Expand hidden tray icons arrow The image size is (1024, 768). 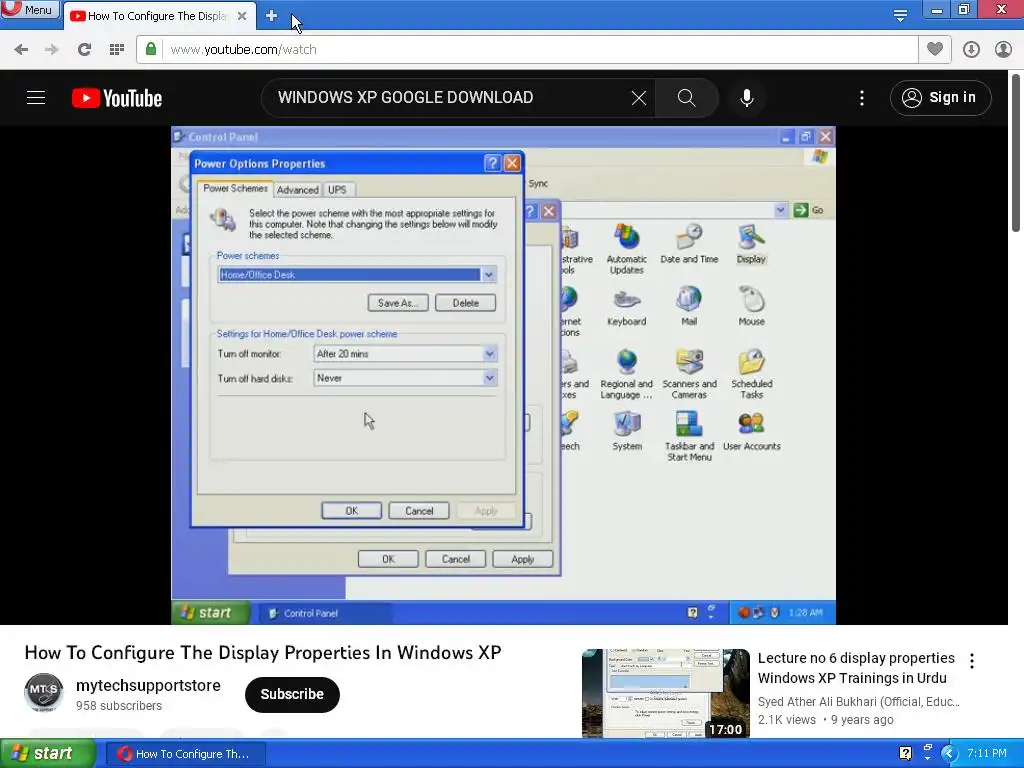[949, 754]
